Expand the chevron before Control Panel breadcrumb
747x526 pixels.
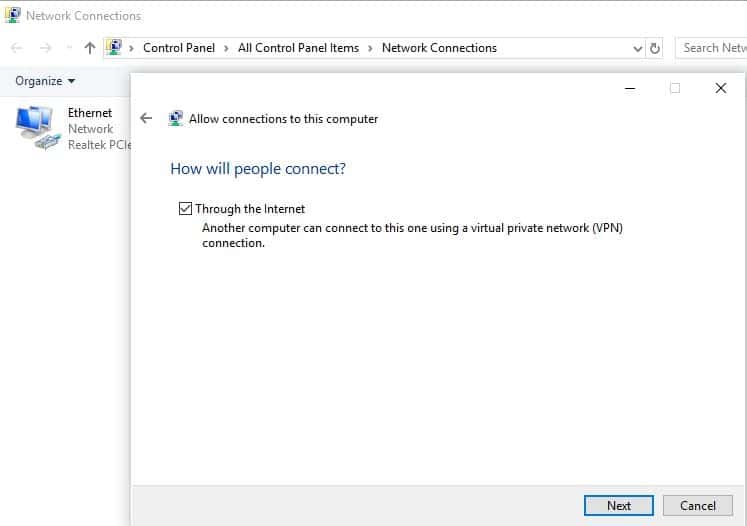[x=131, y=48]
